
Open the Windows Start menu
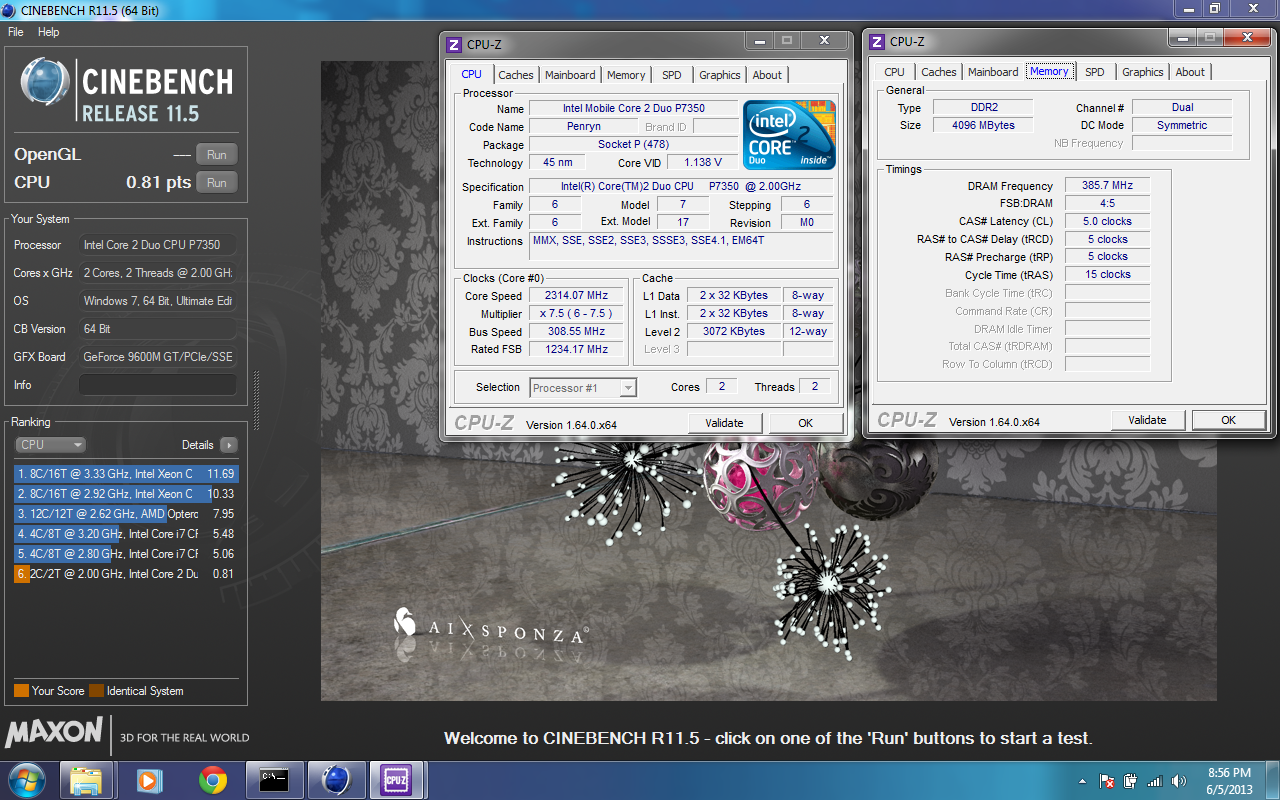tap(27, 780)
